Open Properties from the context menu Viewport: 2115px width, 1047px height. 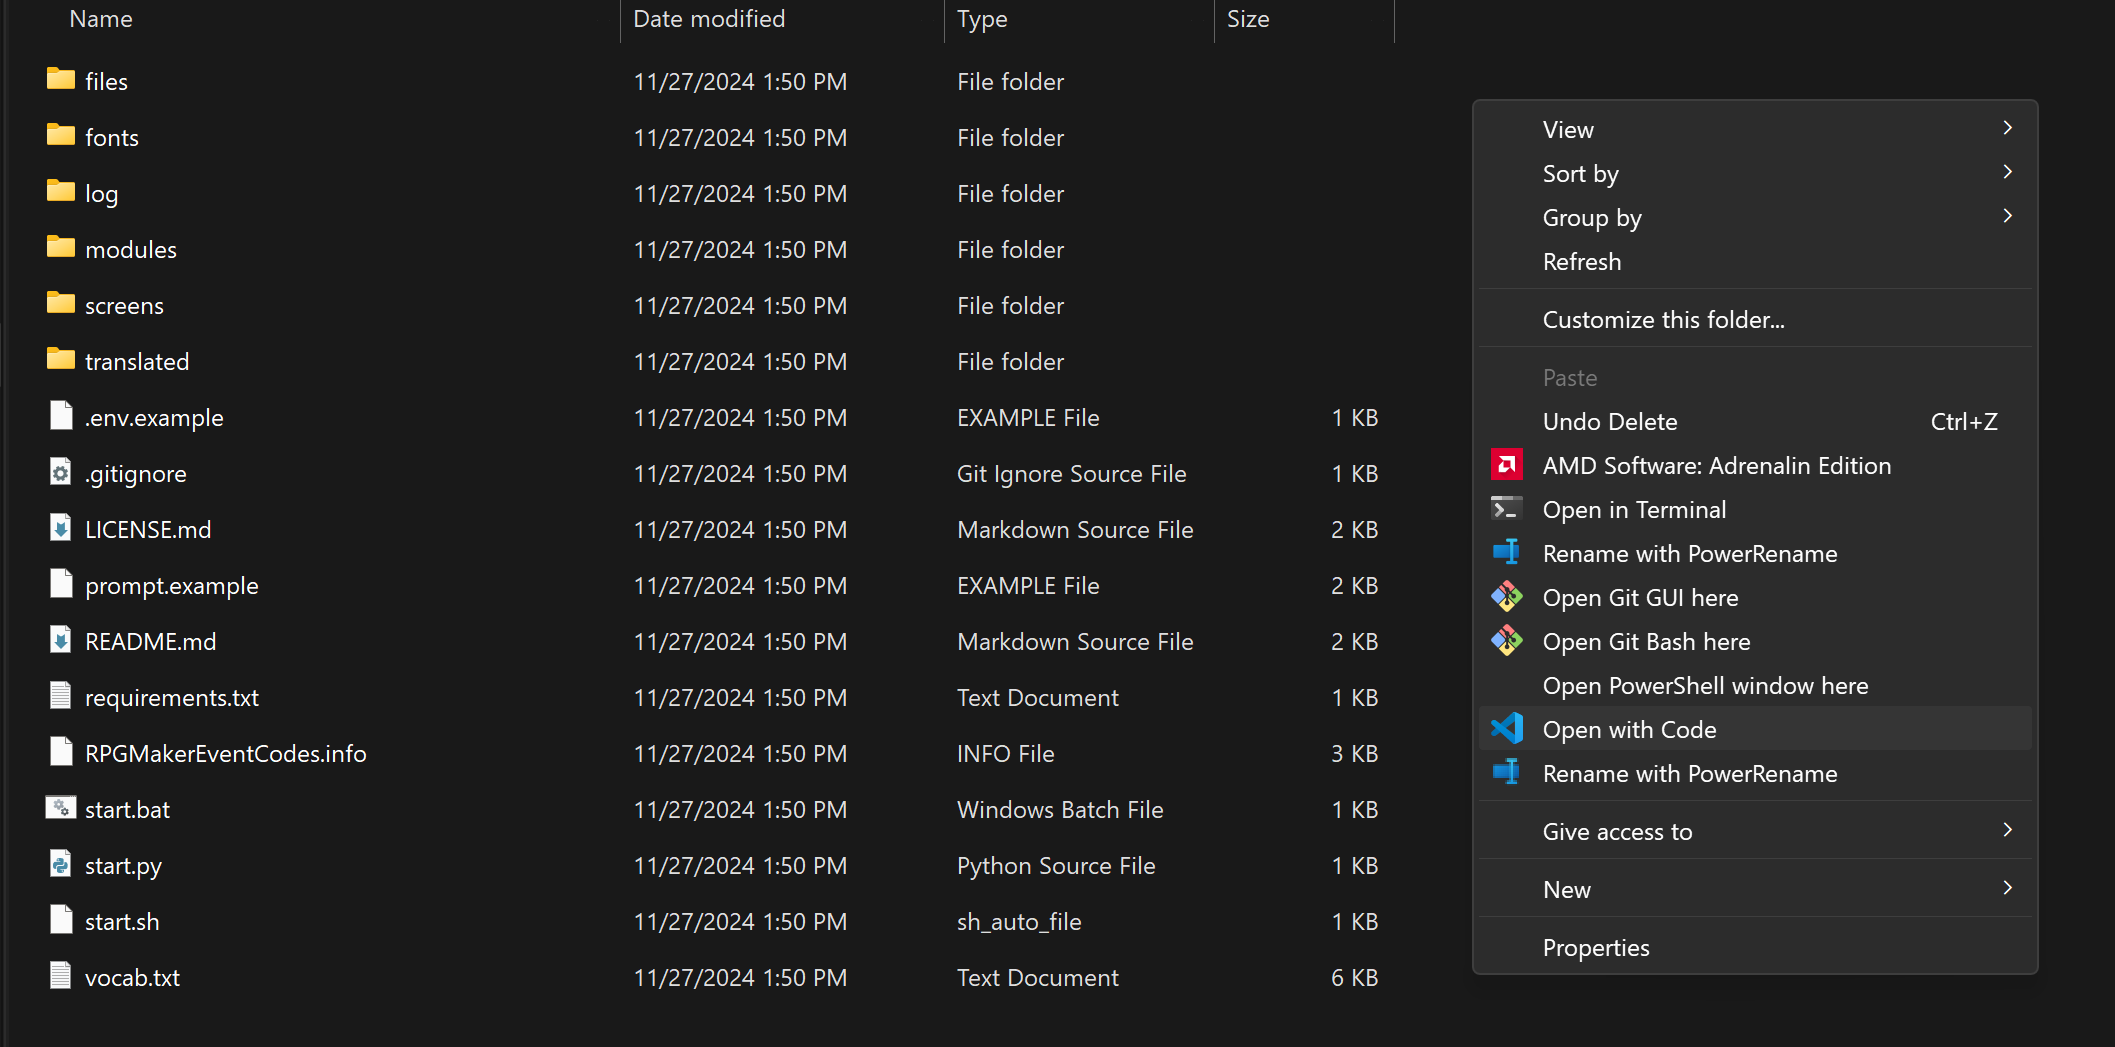(x=1755, y=948)
